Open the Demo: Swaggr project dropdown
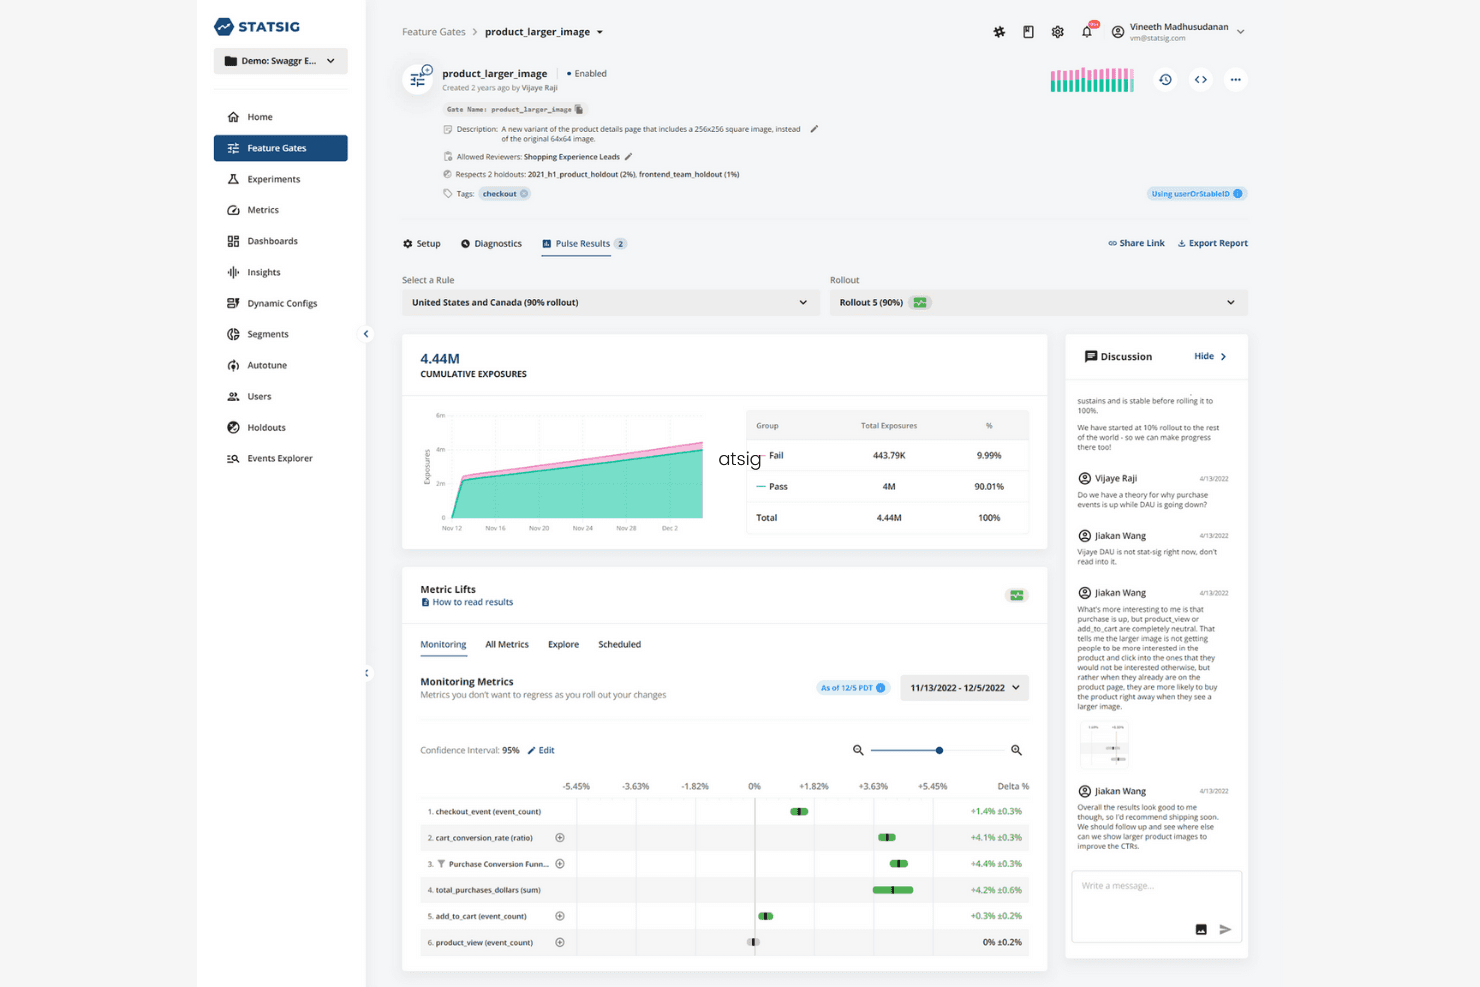 click(x=281, y=61)
